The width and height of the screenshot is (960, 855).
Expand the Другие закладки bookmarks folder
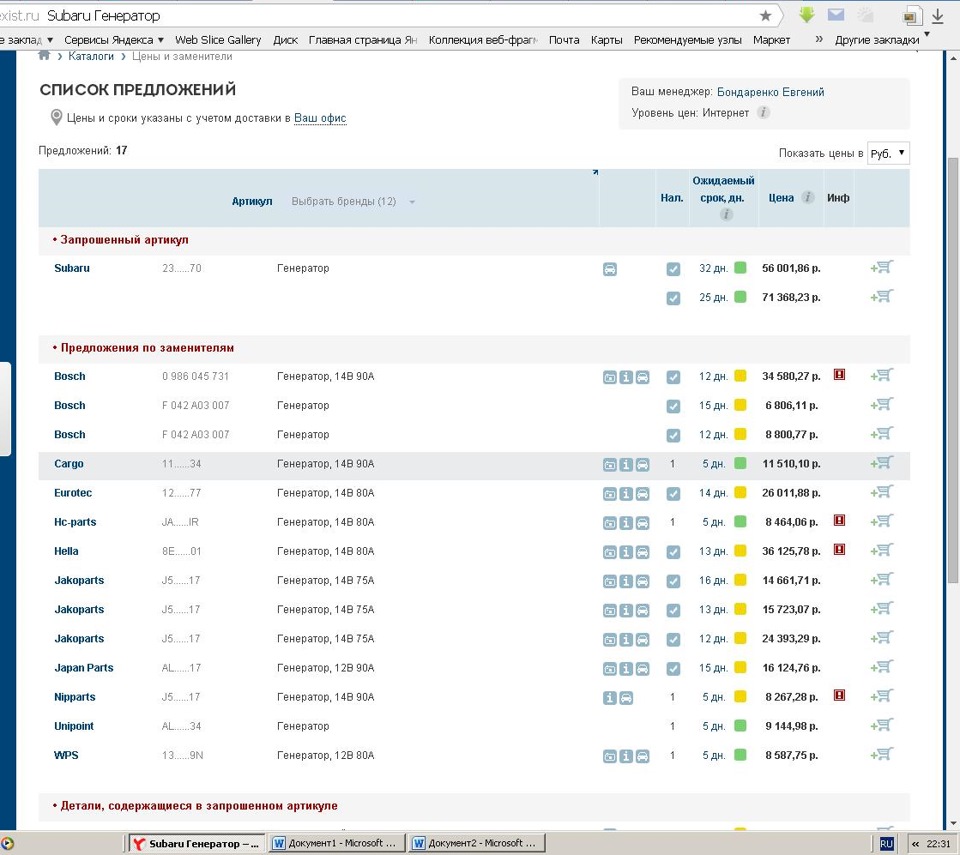(x=876, y=40)
